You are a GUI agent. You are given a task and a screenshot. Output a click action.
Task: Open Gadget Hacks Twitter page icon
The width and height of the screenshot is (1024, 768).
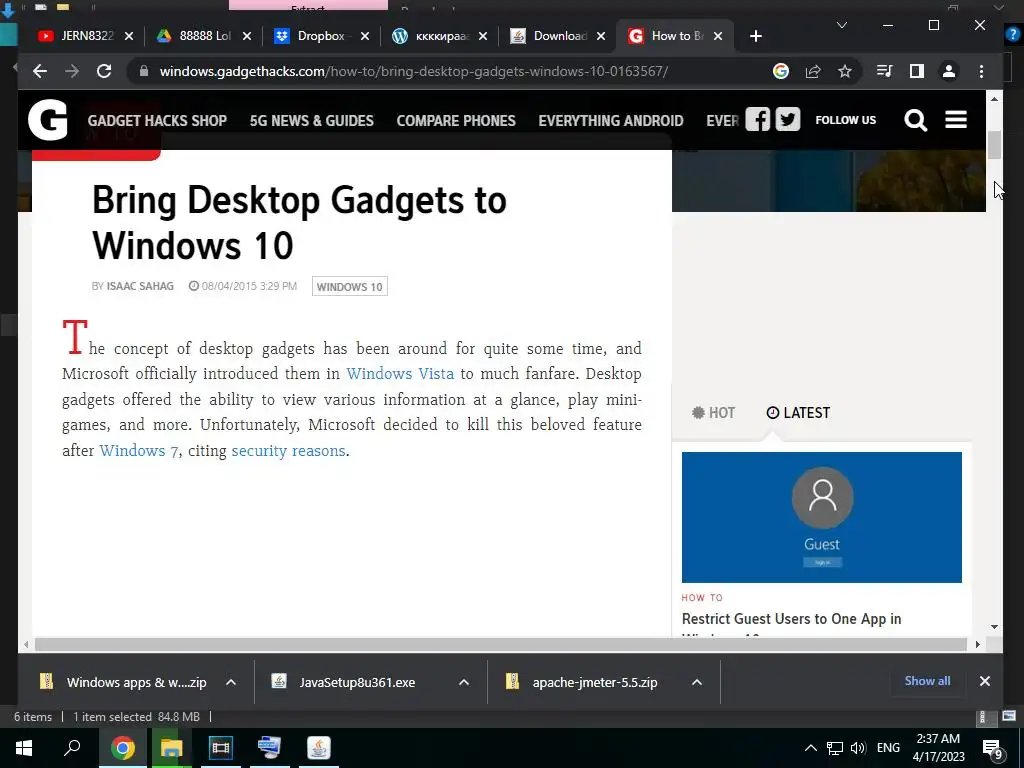tap(788, 120)
